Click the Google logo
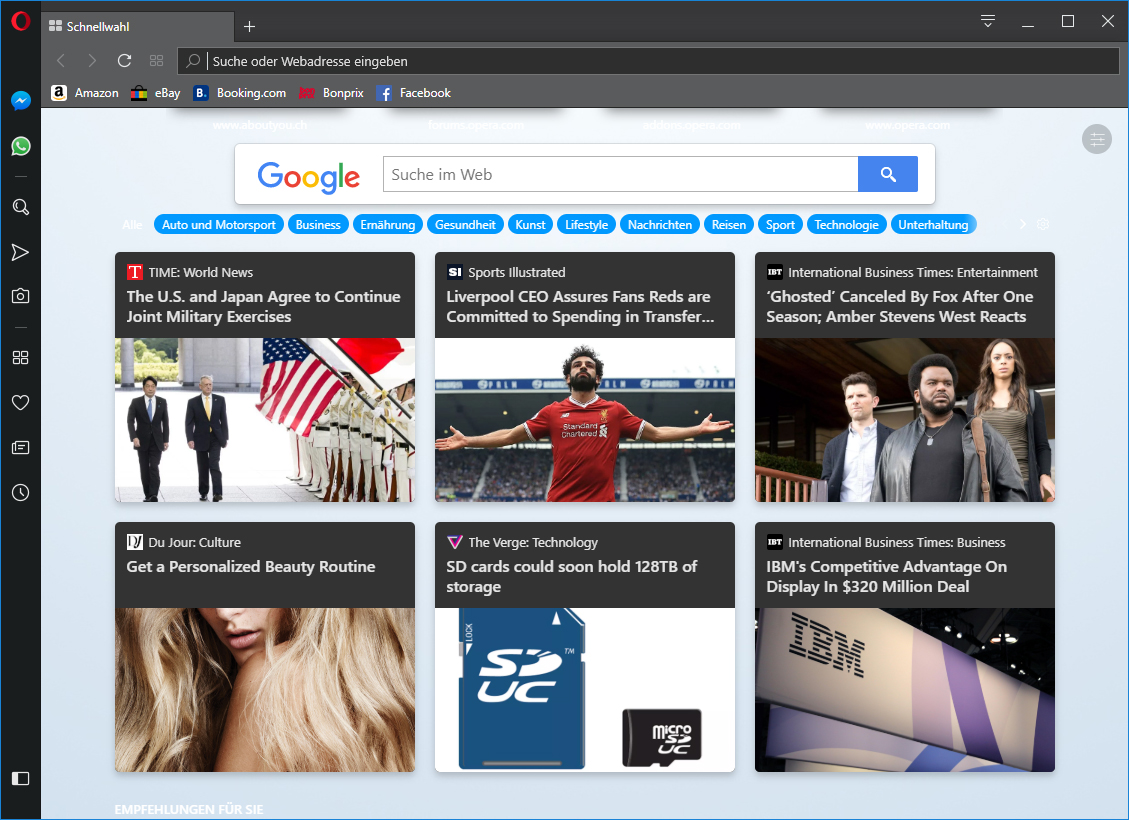The height and width of the screenshot is (820, 1129). coord(309,176)
